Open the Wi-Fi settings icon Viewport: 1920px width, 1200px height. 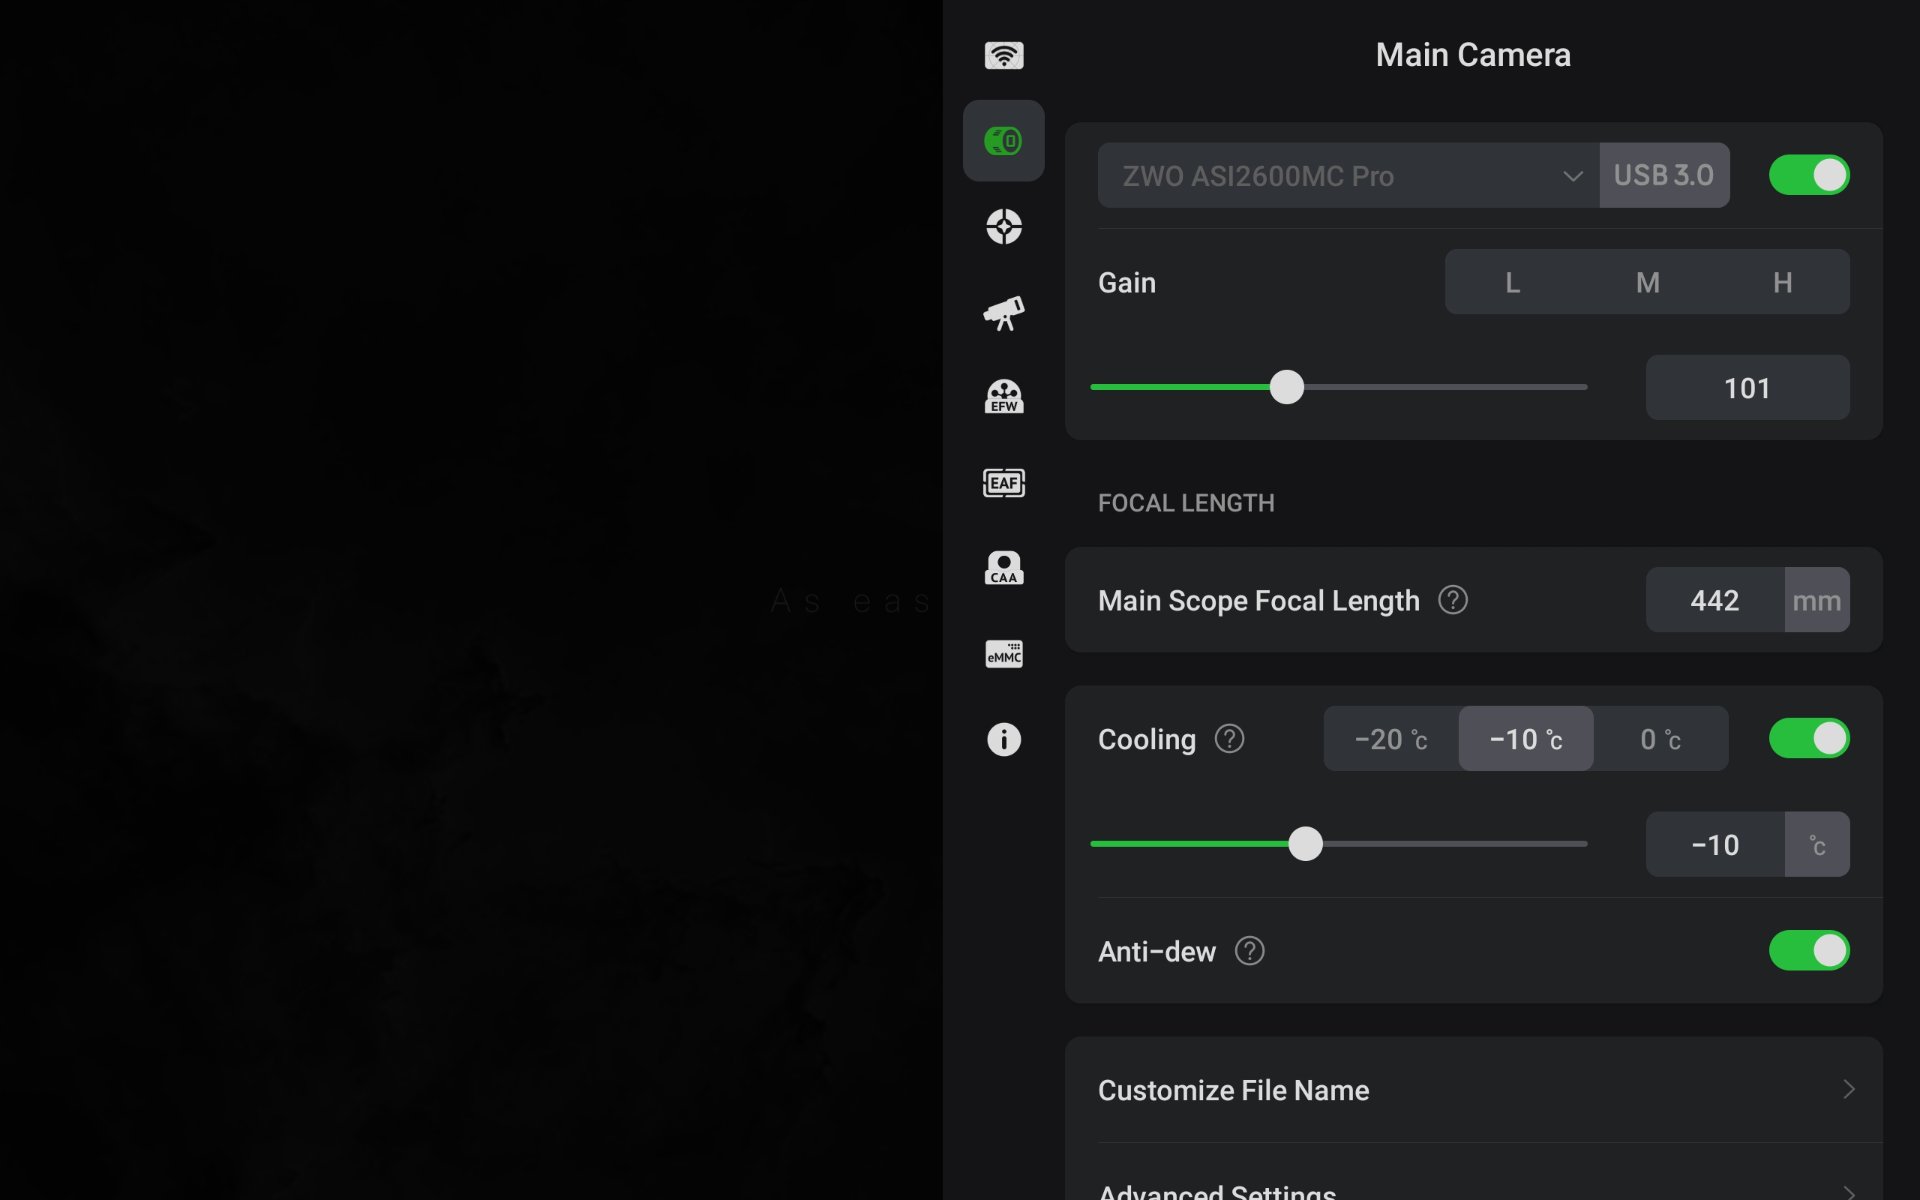(x=1004, y=55)
